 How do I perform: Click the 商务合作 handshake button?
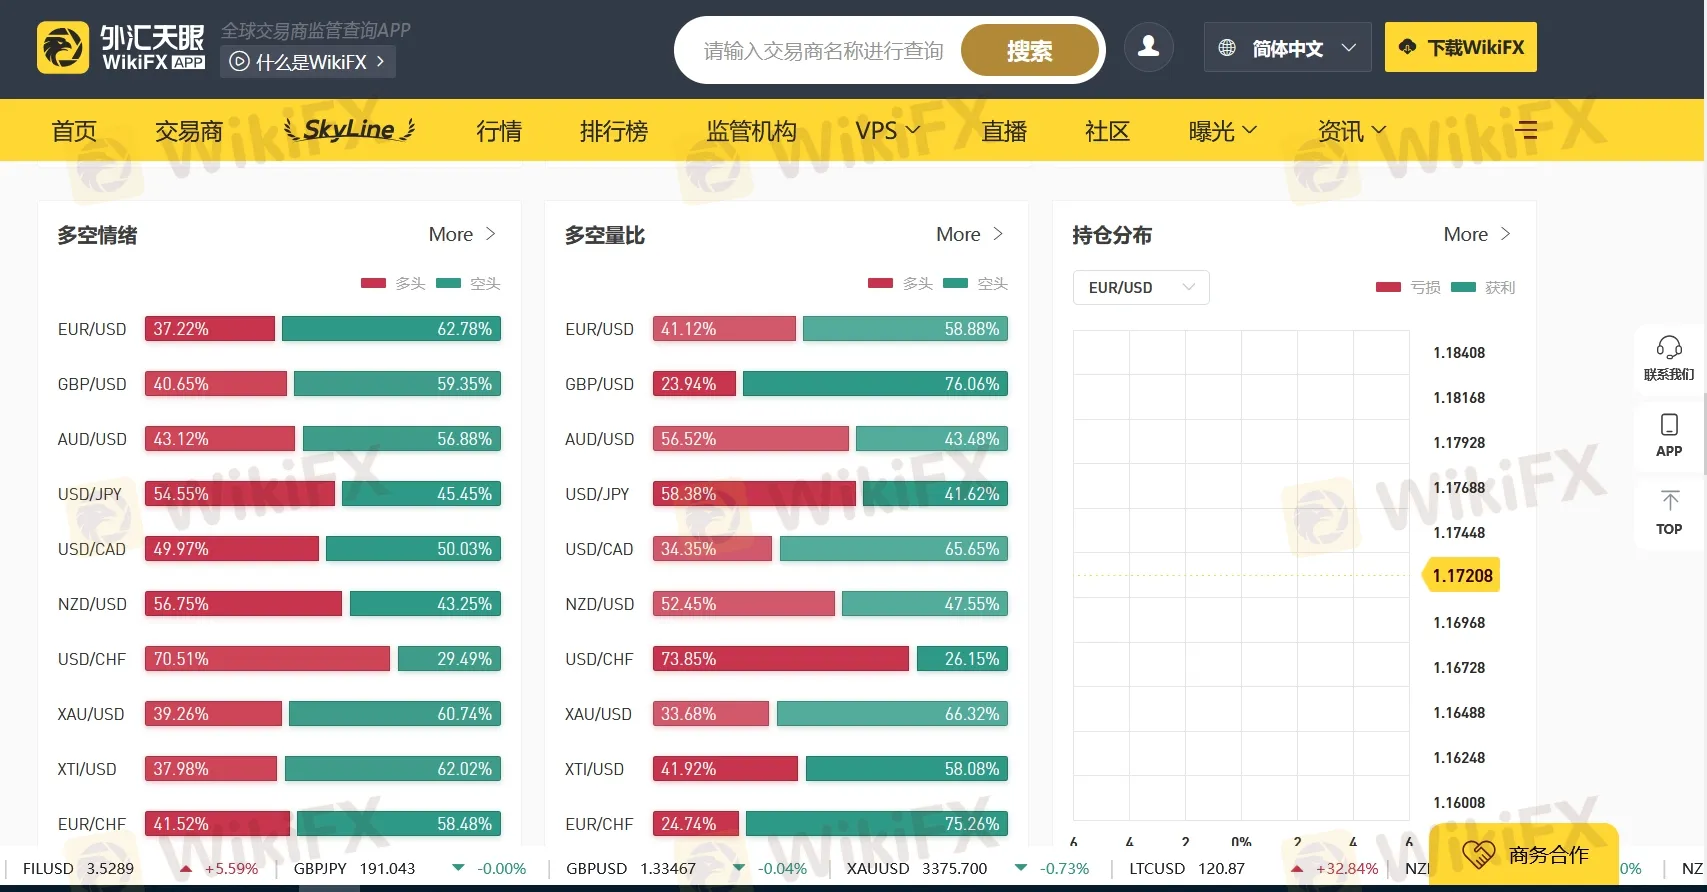tap(1525, 854)
